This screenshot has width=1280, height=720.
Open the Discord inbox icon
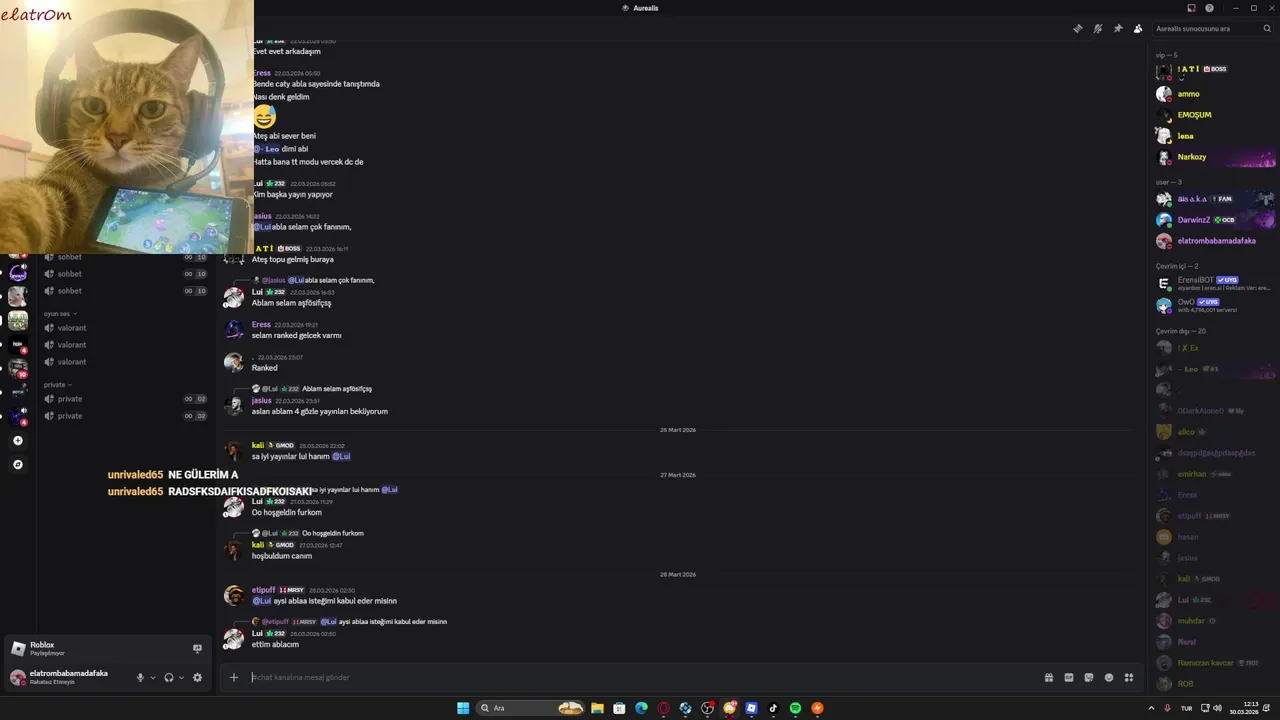[x=1191, y=8]
